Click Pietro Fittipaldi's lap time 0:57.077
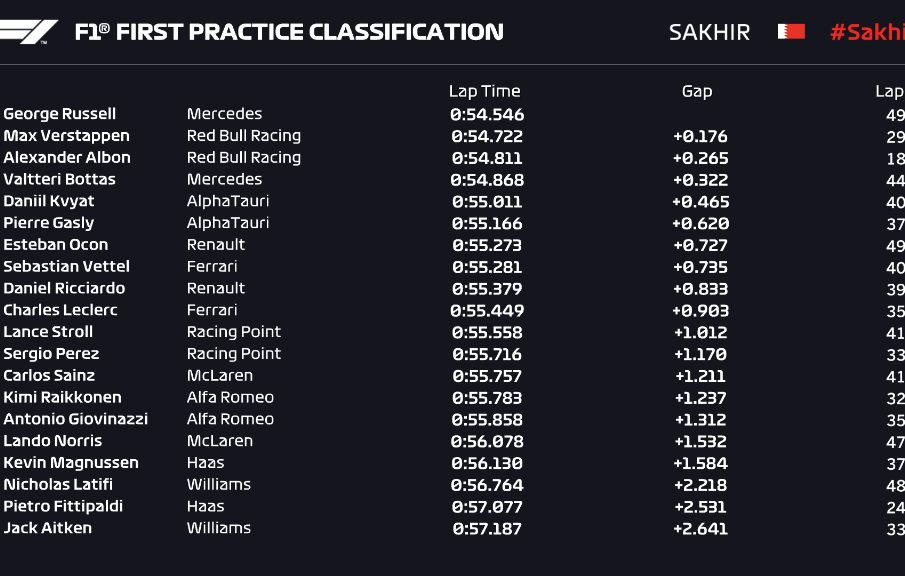Image resolution: width=905 pixels, height=576 pixels. 487,507
